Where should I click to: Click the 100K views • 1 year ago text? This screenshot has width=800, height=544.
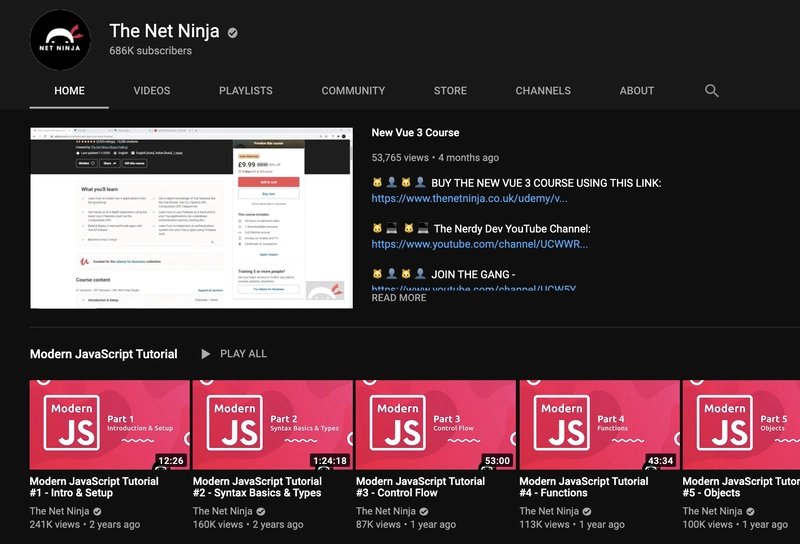coord(735,525)
